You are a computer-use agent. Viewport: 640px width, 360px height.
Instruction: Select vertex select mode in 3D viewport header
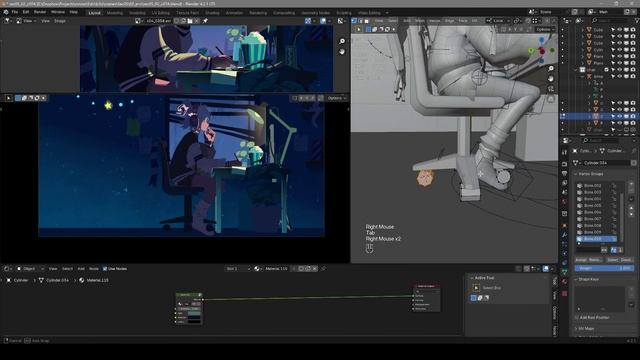click(354, 21)
